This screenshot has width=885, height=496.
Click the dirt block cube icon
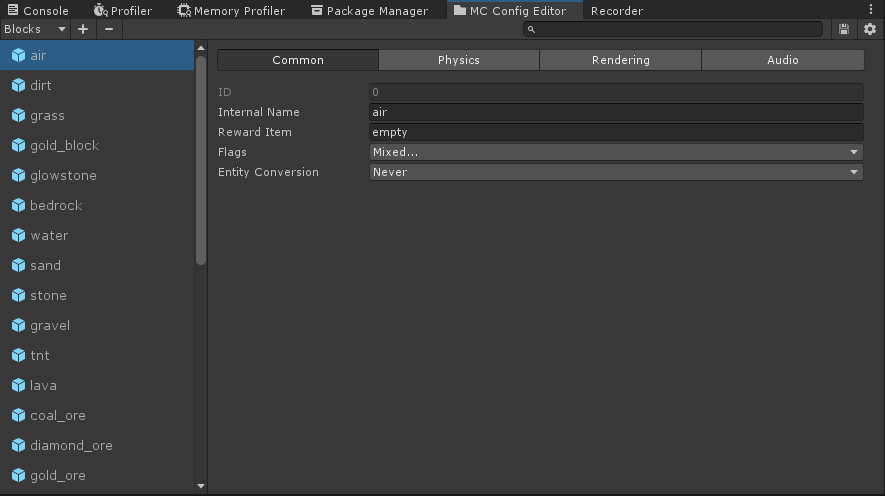click(x=19, y=85)
